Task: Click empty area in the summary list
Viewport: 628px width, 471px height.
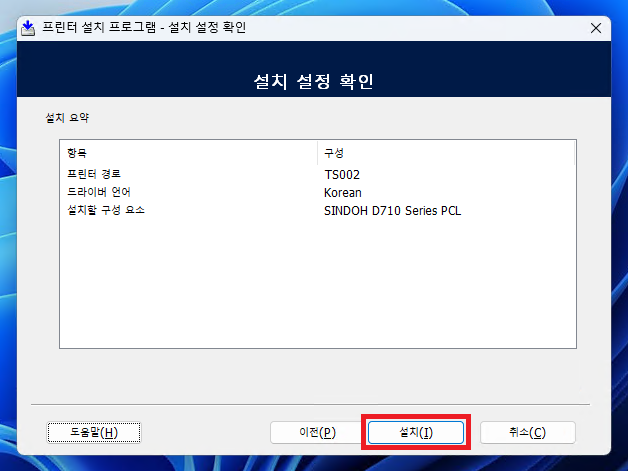Action: coord(316,290)
